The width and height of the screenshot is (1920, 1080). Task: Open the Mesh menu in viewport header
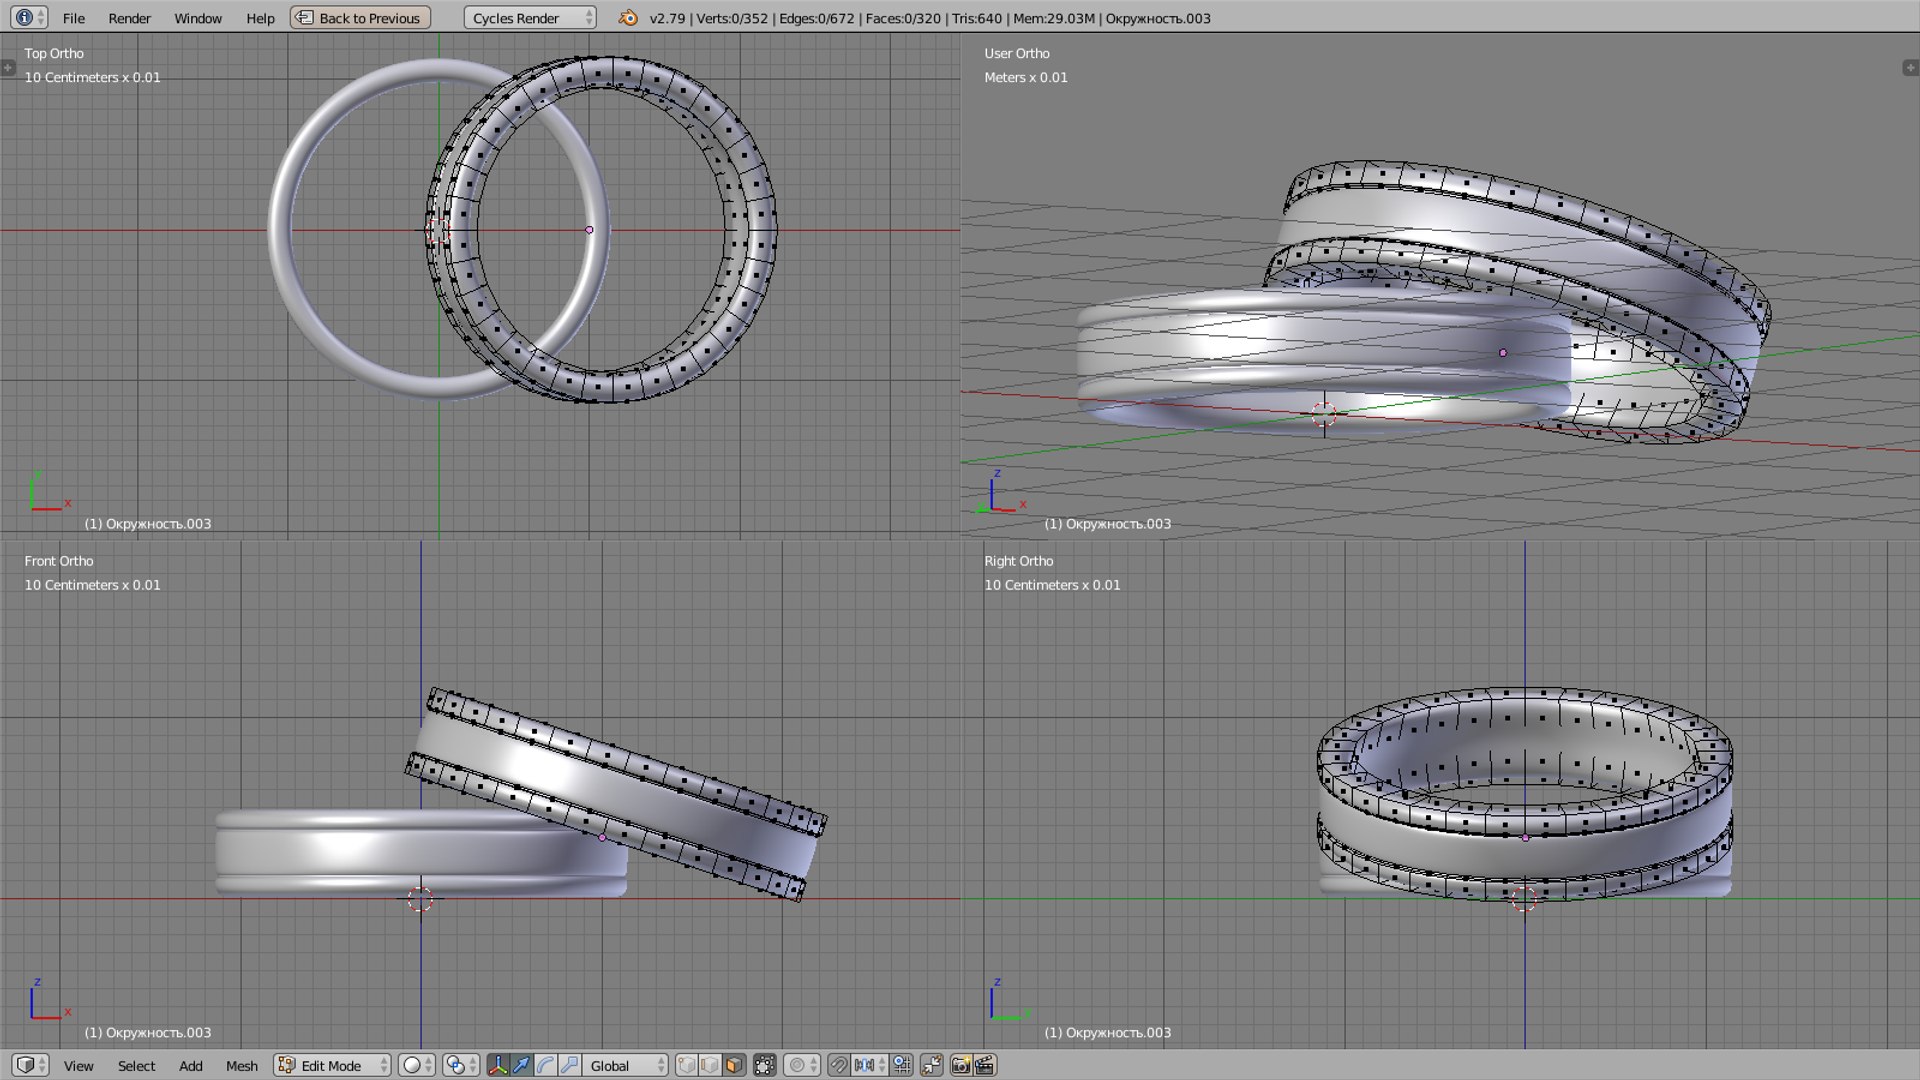241,1066
